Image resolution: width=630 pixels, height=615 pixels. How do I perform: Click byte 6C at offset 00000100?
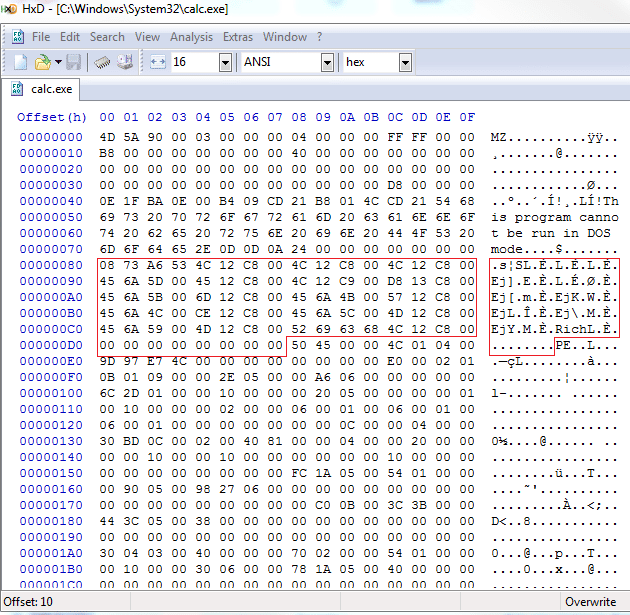(107, 393)
